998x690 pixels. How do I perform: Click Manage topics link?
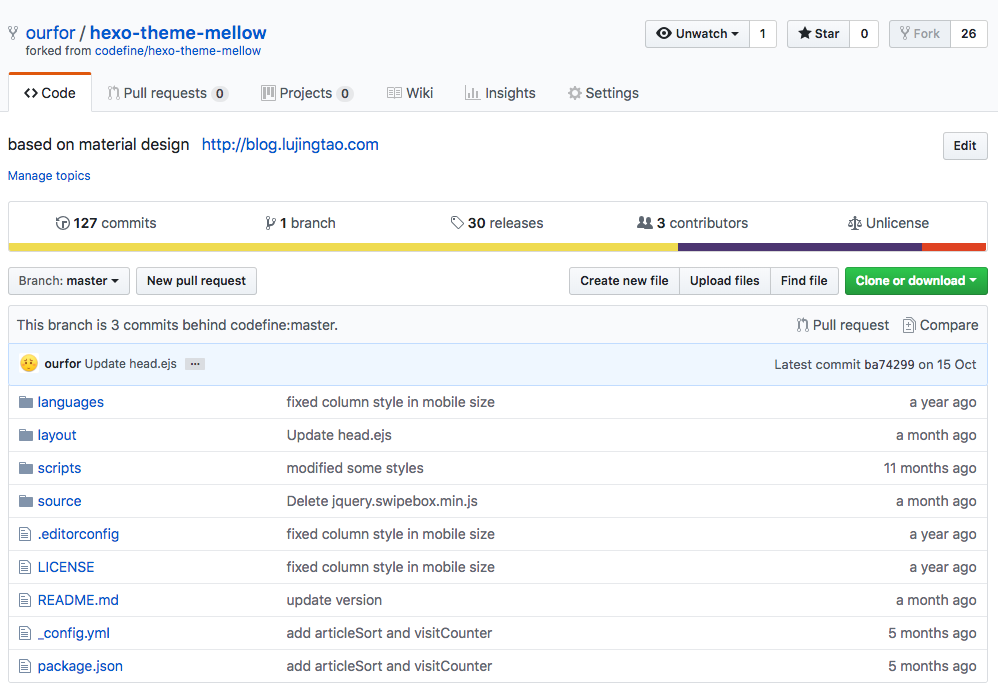click(x=49, y=176)
